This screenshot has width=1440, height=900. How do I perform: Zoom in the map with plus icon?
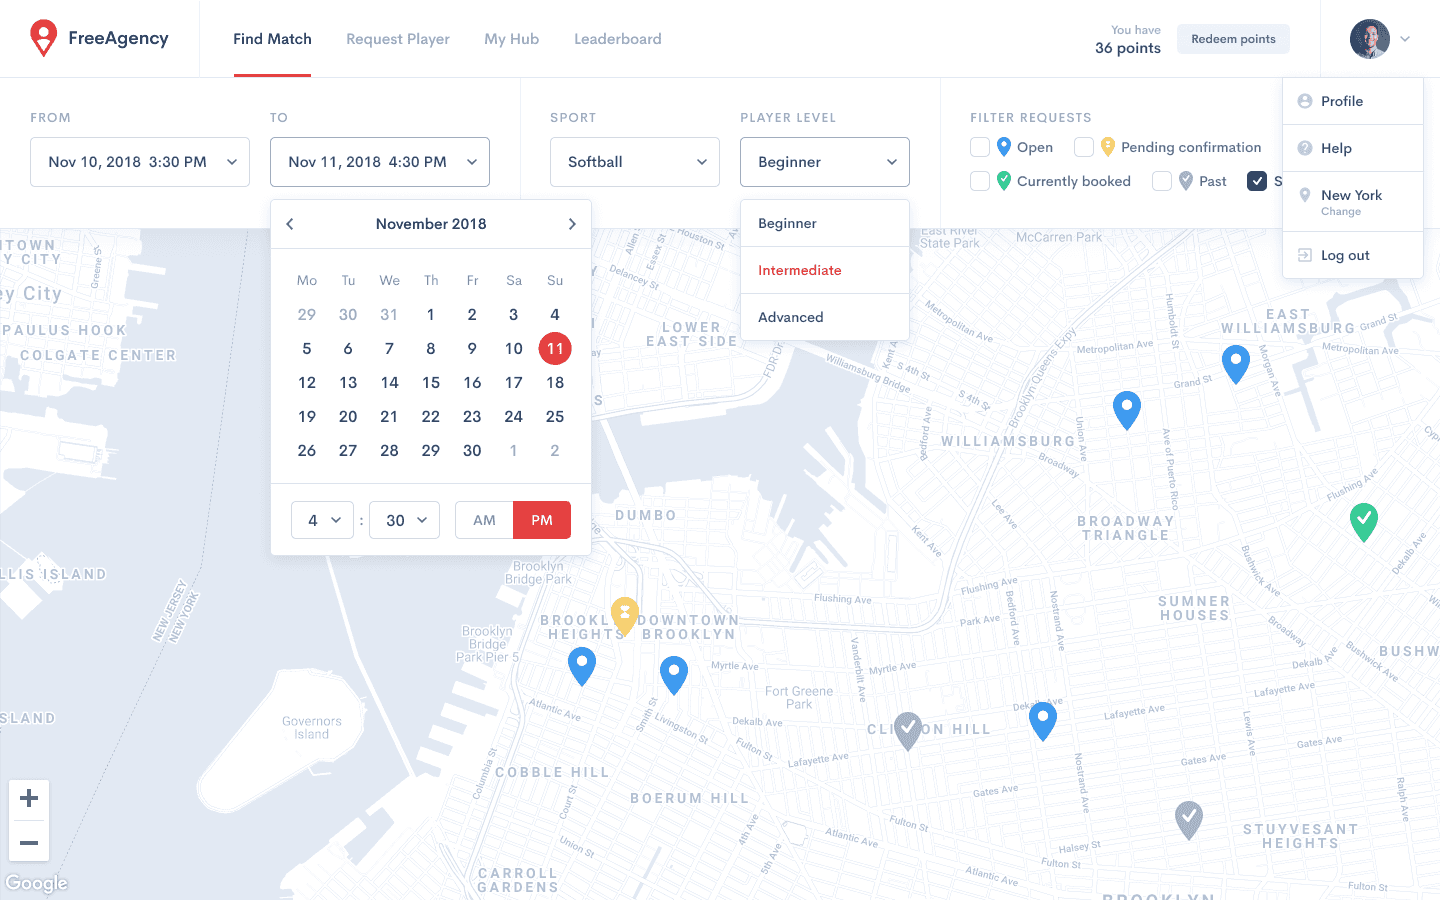pos(29,798)
